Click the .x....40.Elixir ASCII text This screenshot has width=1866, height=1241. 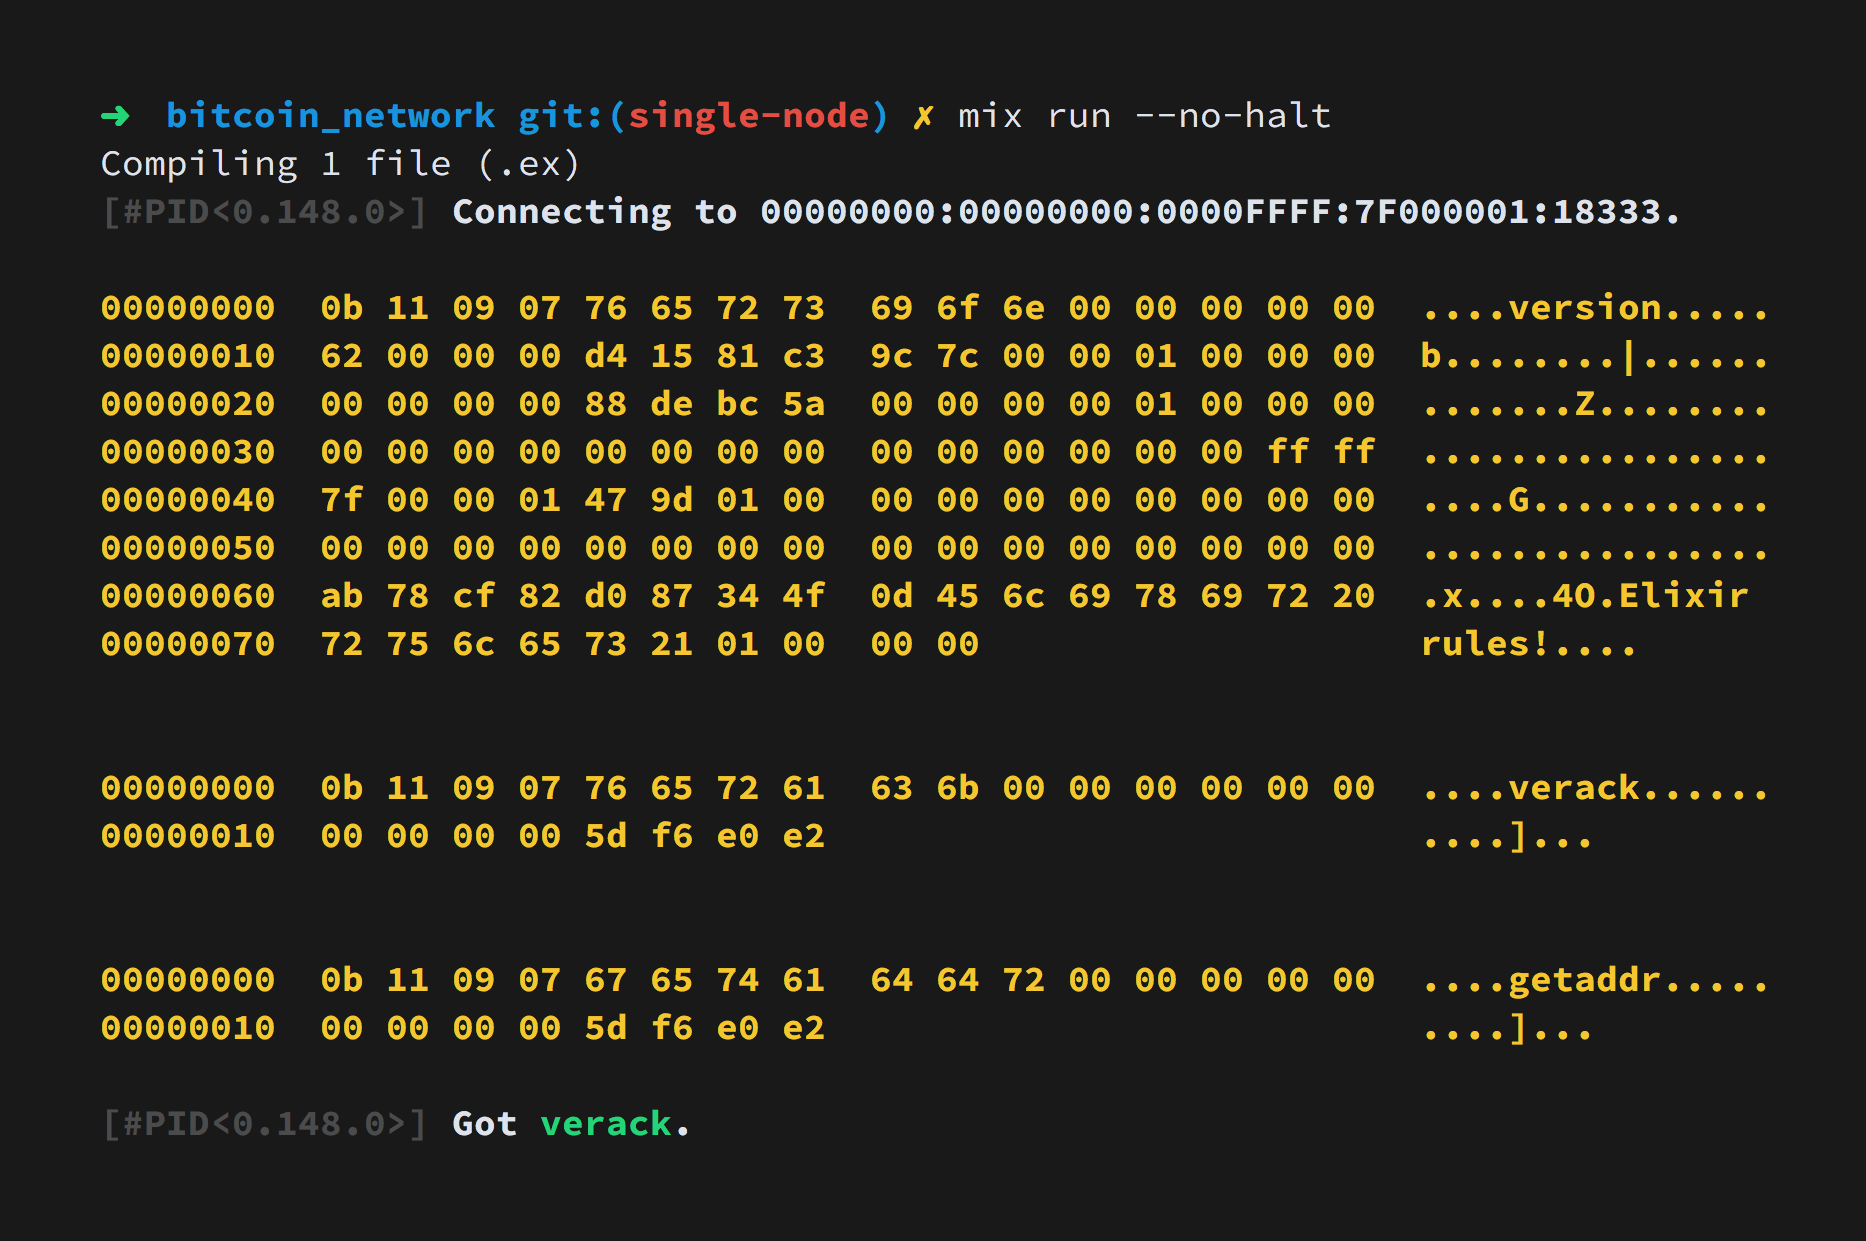point(1584,596)
